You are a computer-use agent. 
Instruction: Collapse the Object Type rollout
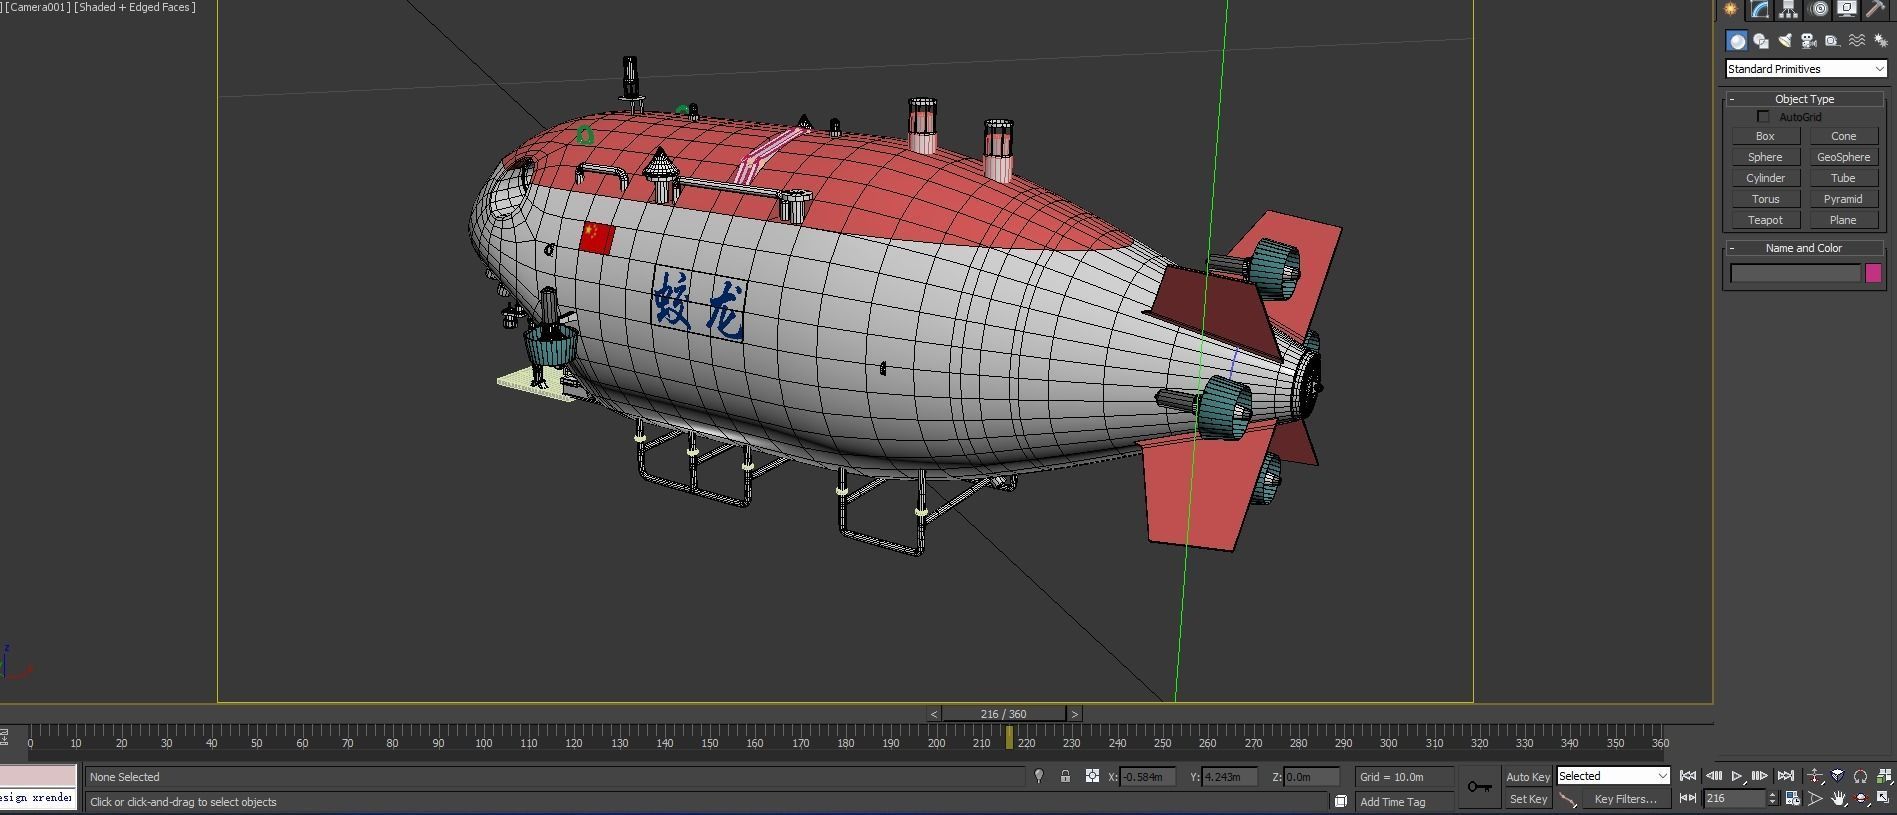pyautogui.click(x=1804, y=99)
